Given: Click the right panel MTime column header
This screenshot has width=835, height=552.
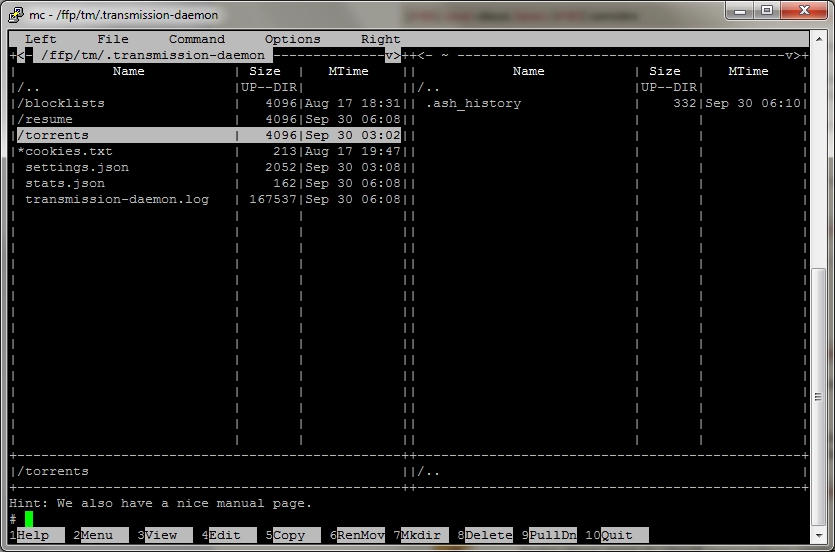Looking at the screenshot, I should (748, 71).
